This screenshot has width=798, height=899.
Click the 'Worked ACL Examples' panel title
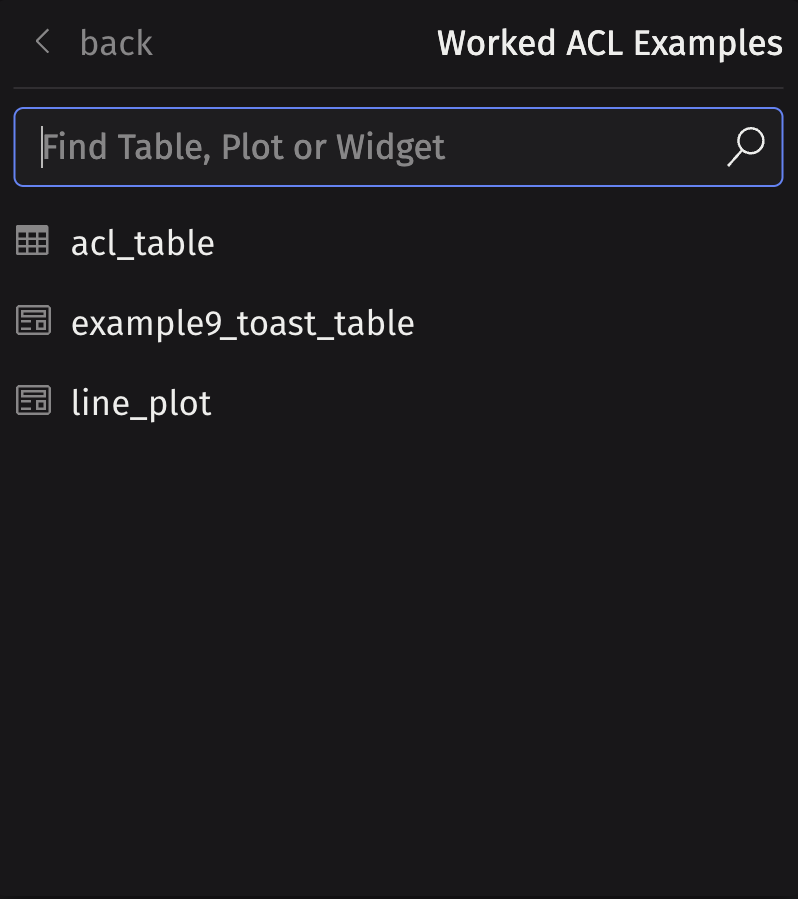click(x=610, y=43)
